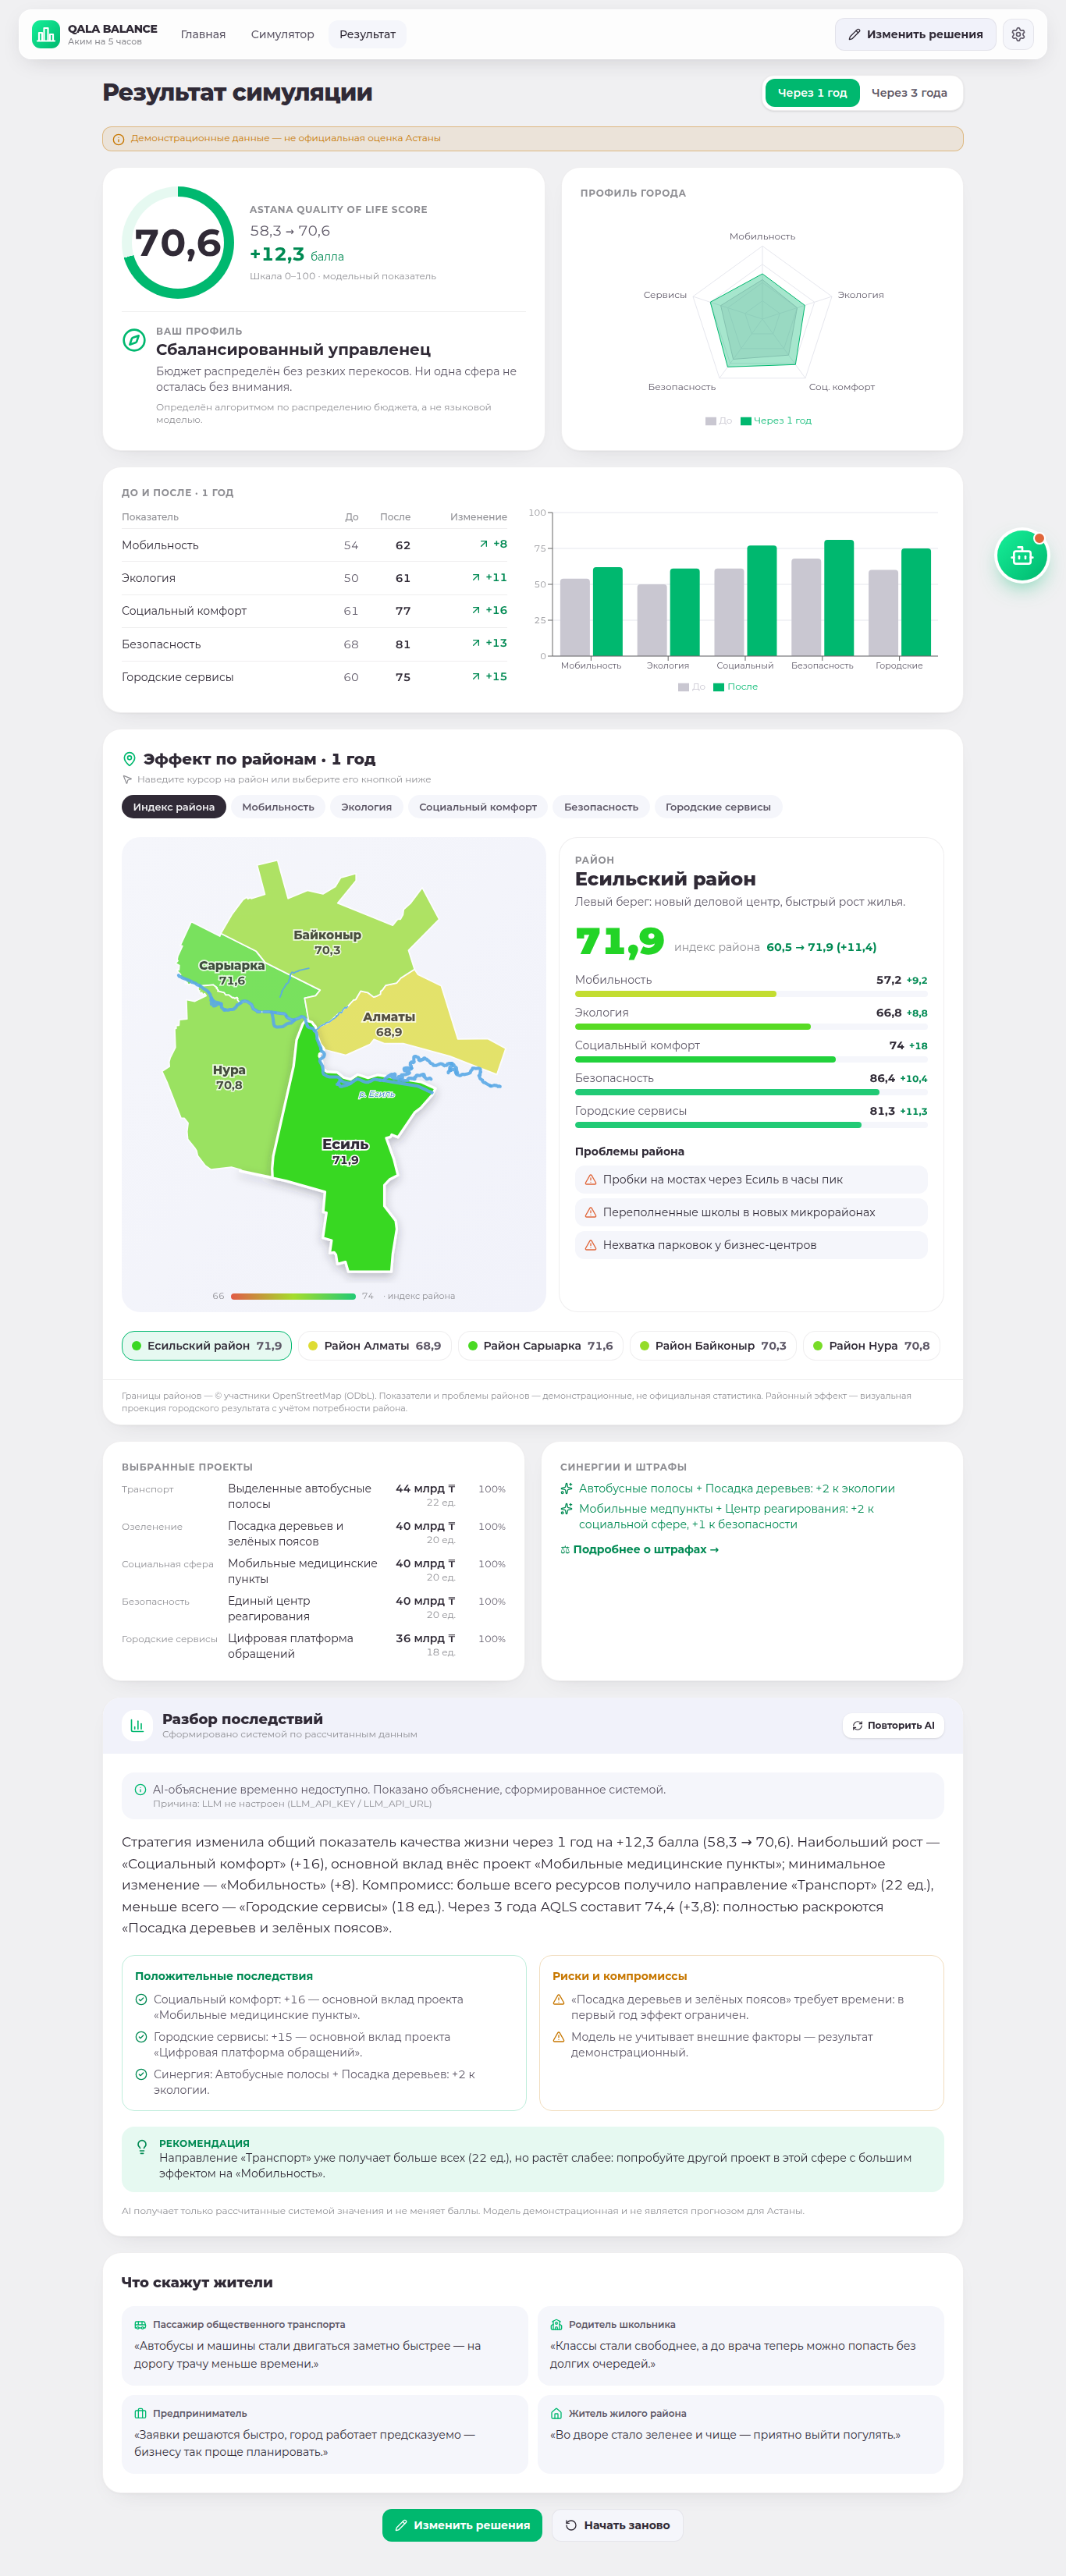Click the icon in Родитель школьника card
This screenshot has height=2576, width=1066.
point(556,2325)
